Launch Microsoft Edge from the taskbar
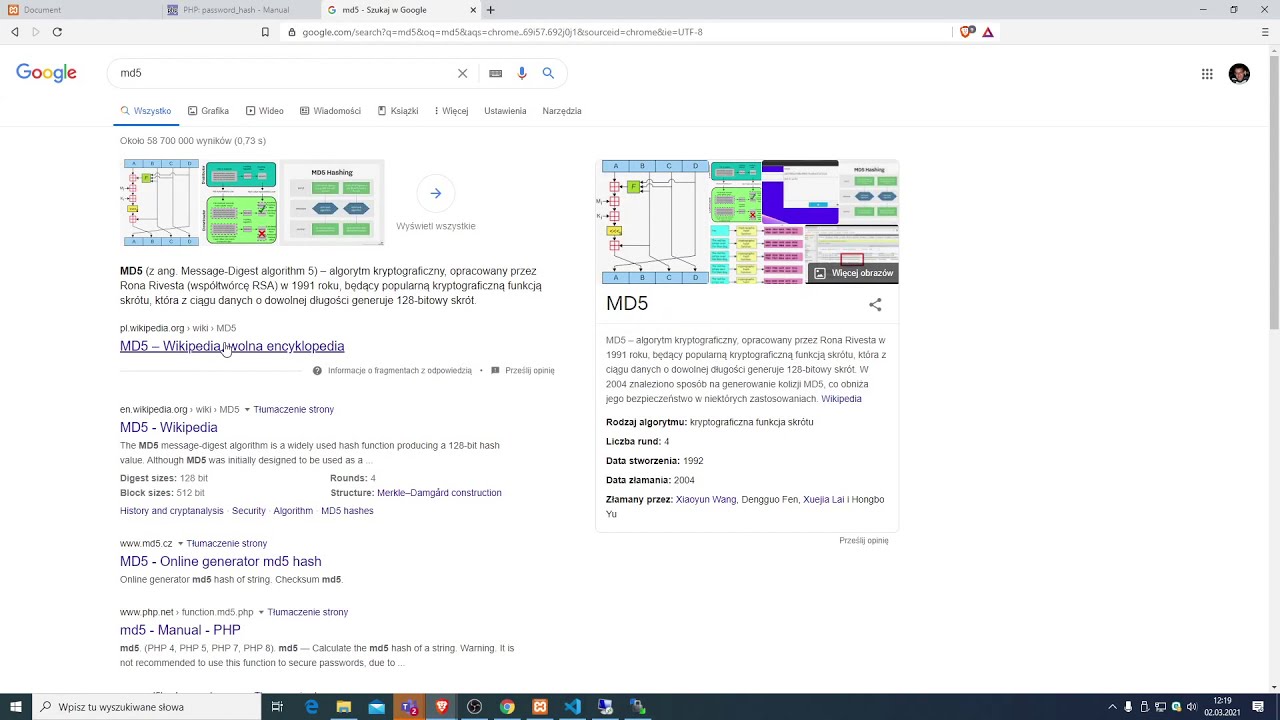1280x720 pixels. pos(311,707)
